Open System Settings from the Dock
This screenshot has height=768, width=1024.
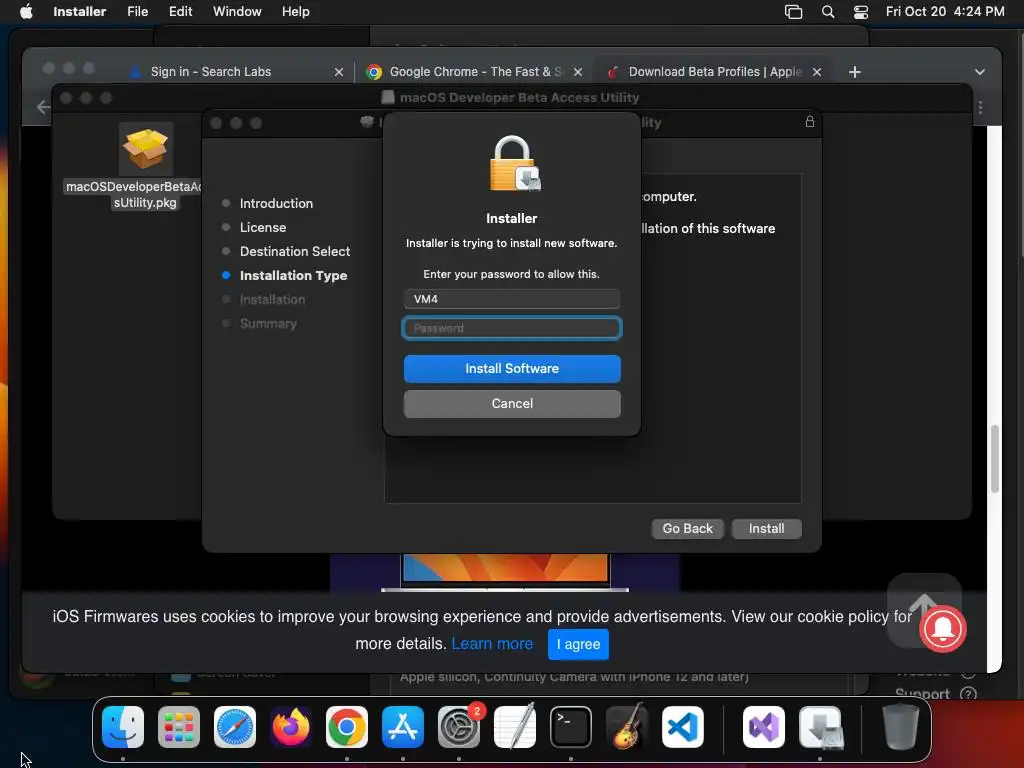(x=459, y=727)
